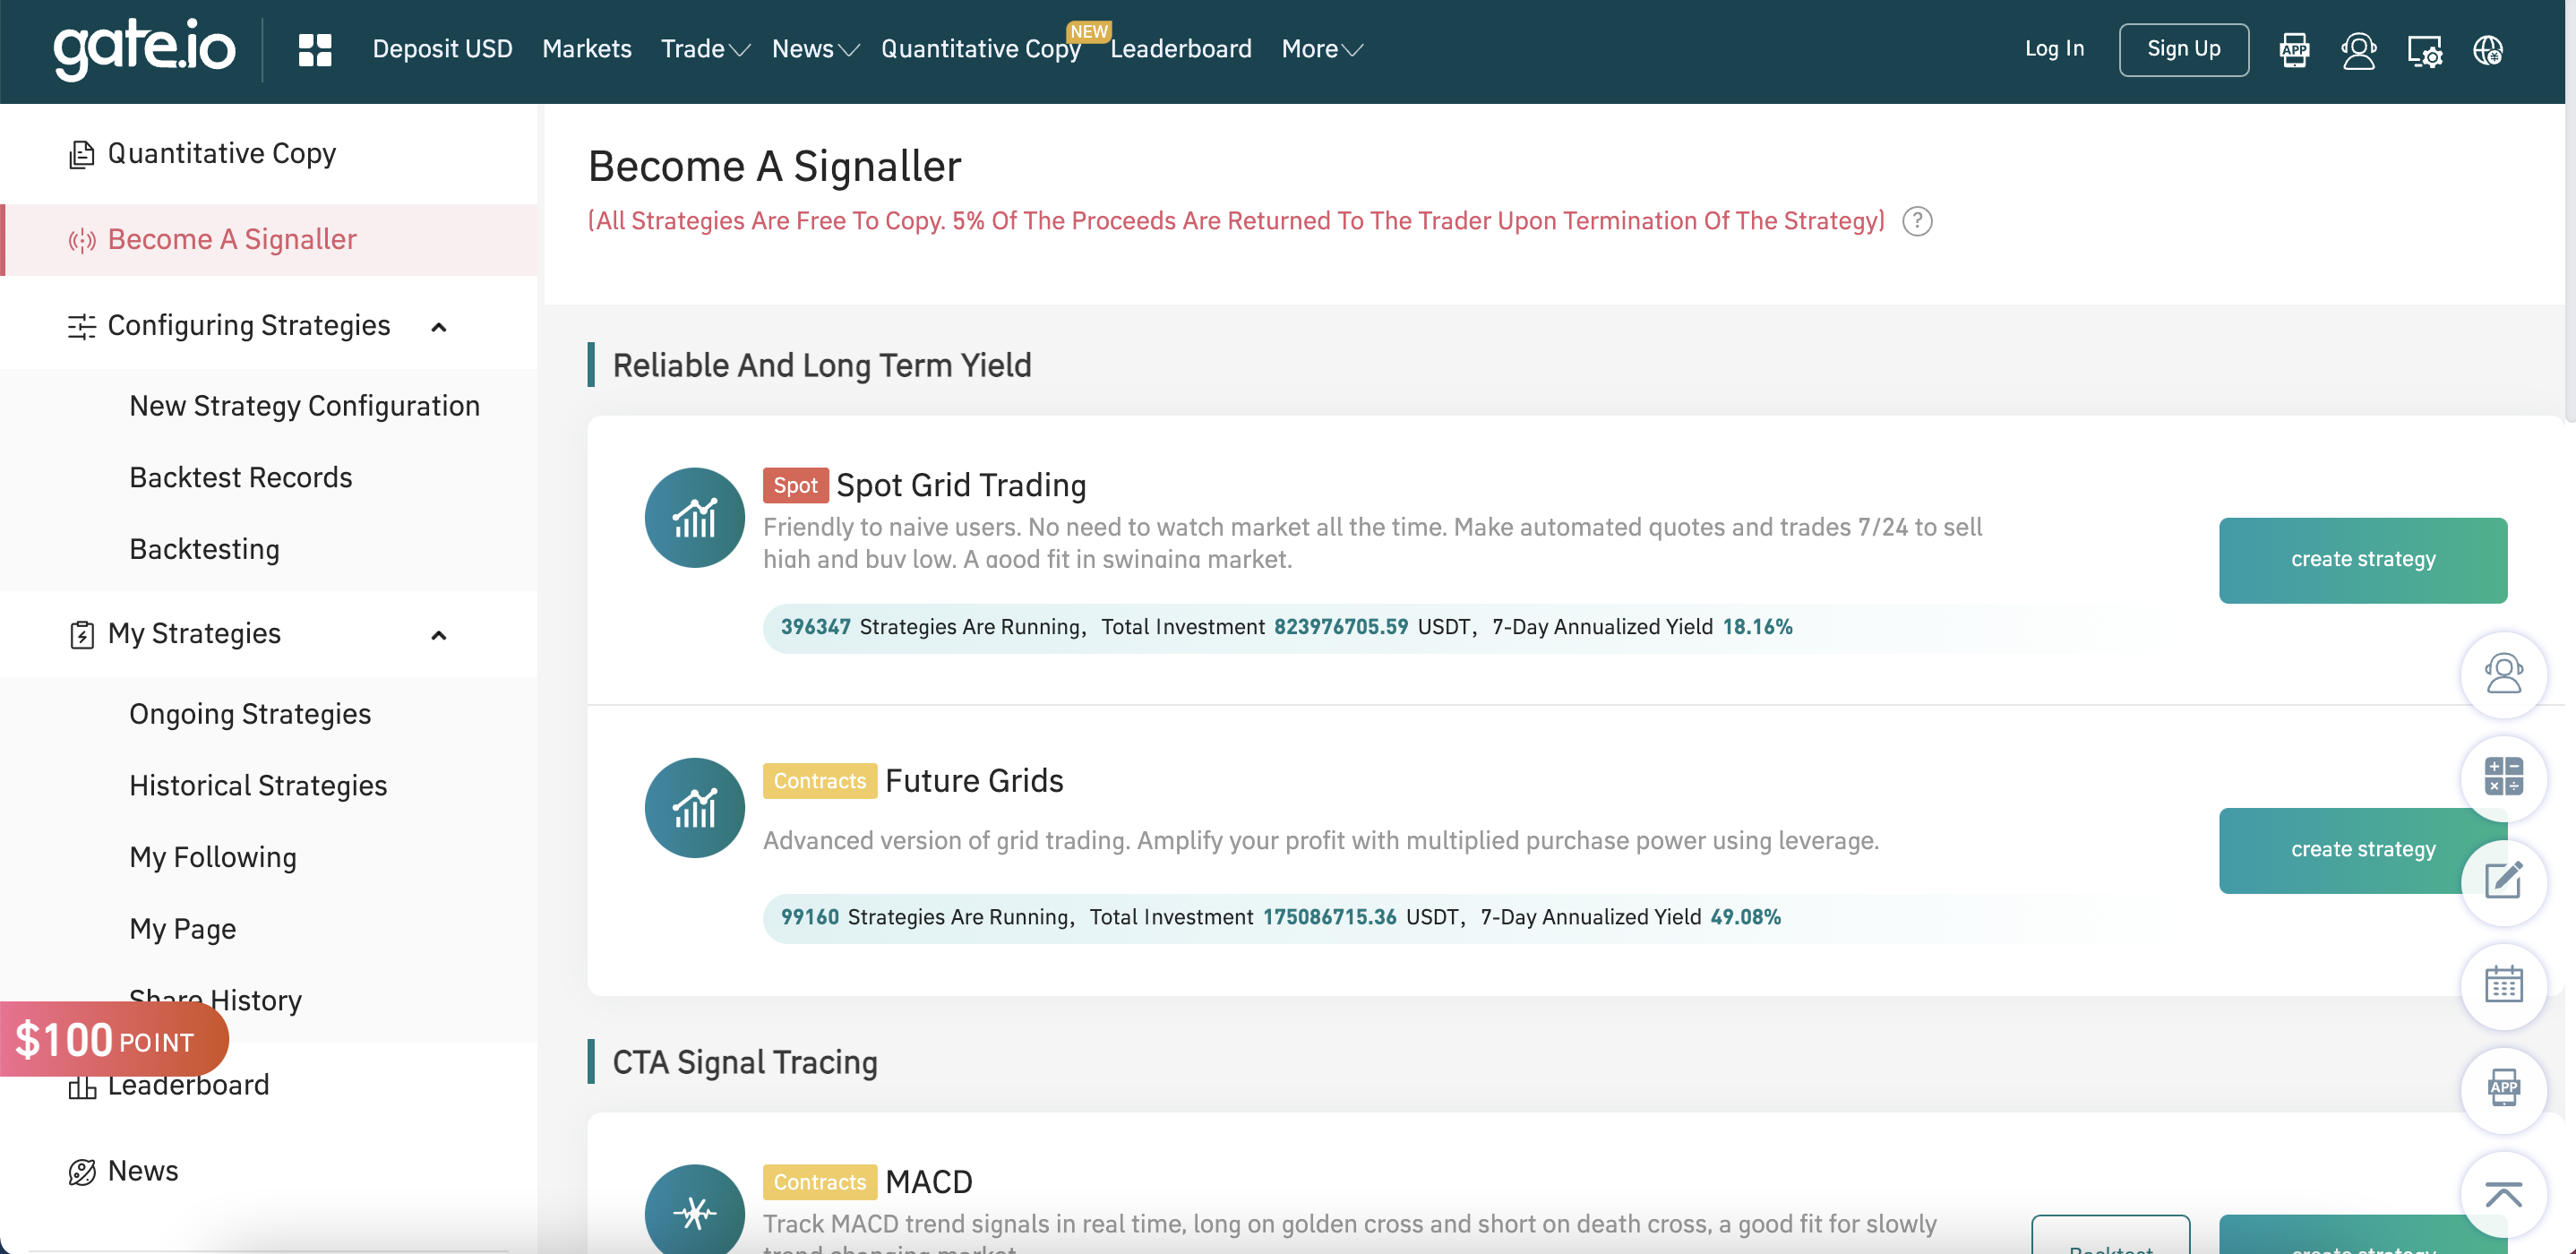Click Spot Grid Trading chart icon
The width and height of the screenshot is (2576, 1254).
(695, 518)
